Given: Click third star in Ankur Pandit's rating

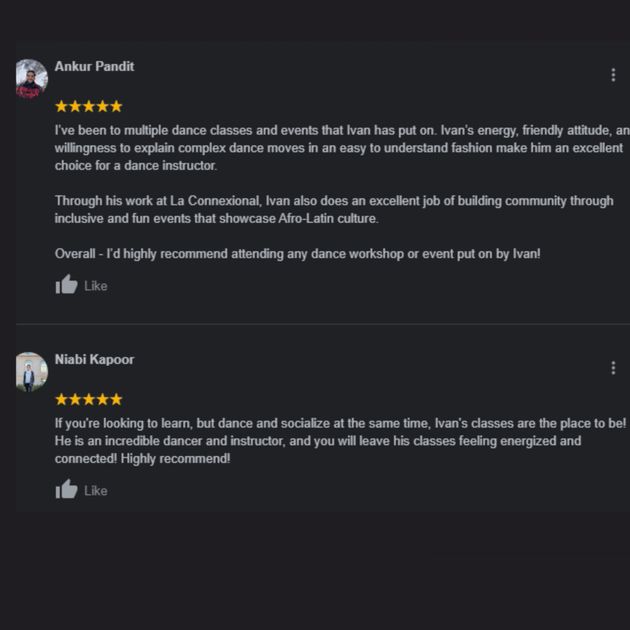Looking at the screenshot, I should (89, 106).
